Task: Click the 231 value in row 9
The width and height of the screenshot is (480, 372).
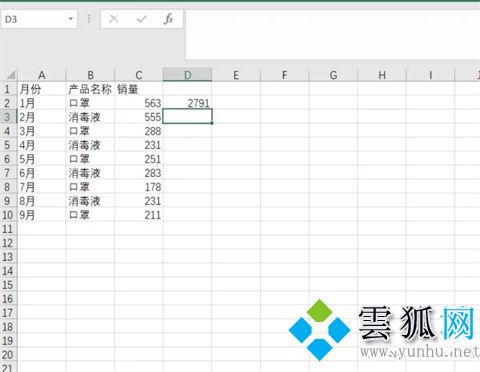Action: coord(139,201)
